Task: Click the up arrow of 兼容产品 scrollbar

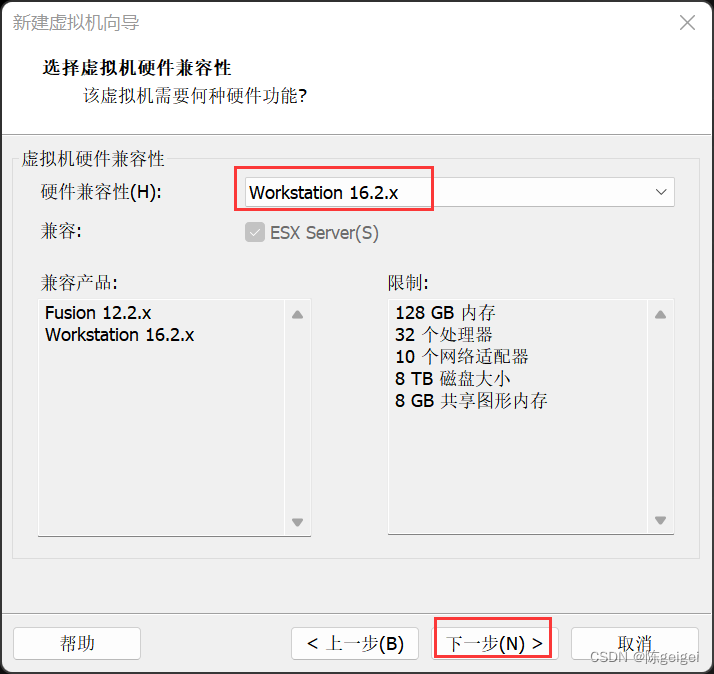Action: point(297,314)
